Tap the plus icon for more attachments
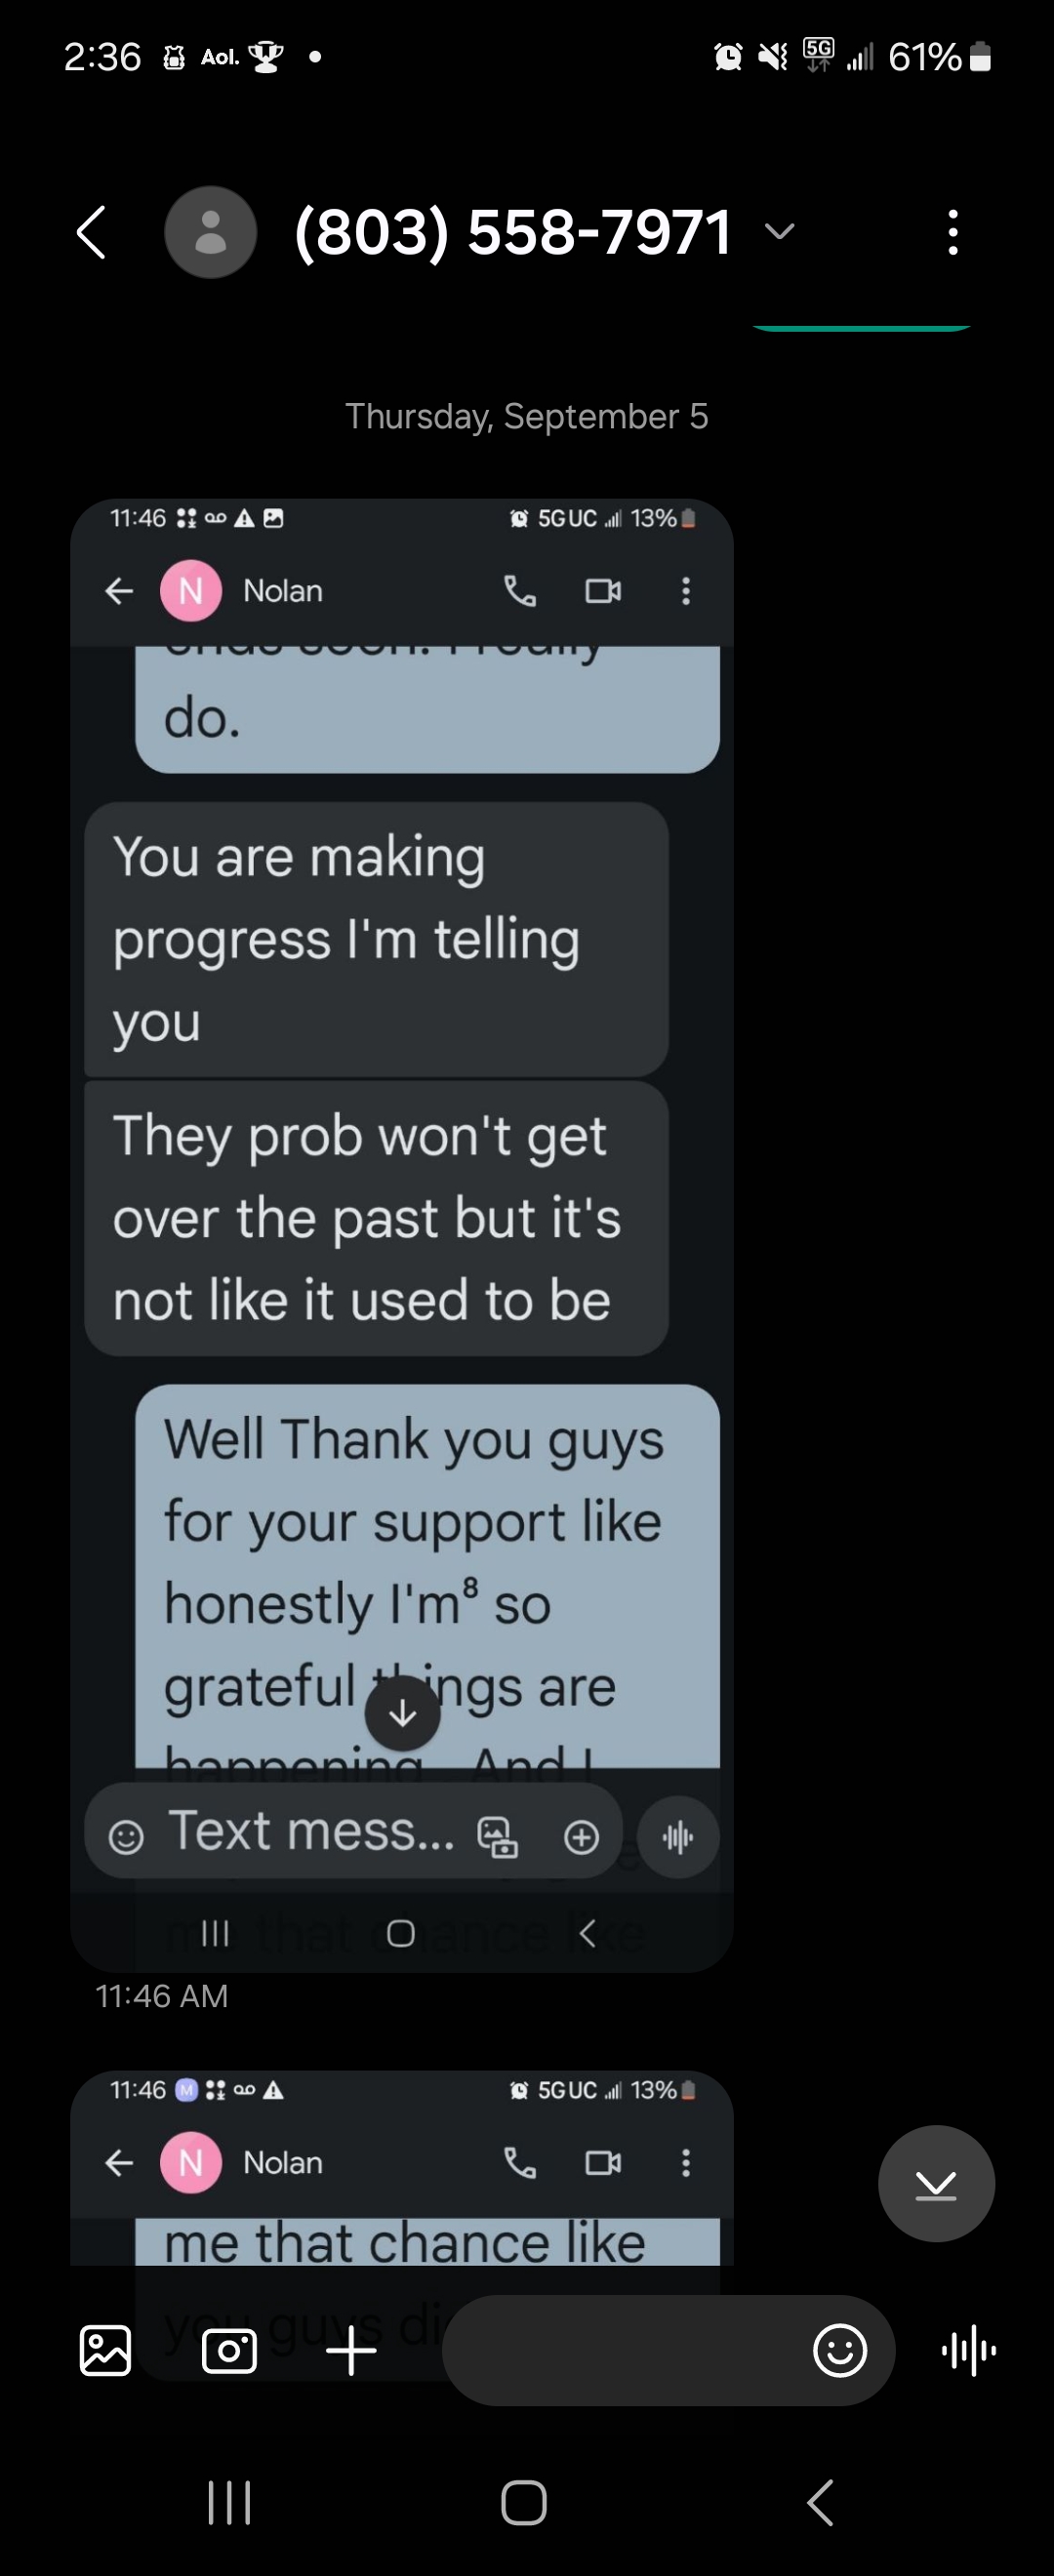The image size is (1054, 2576). [x=351, y=2350]
